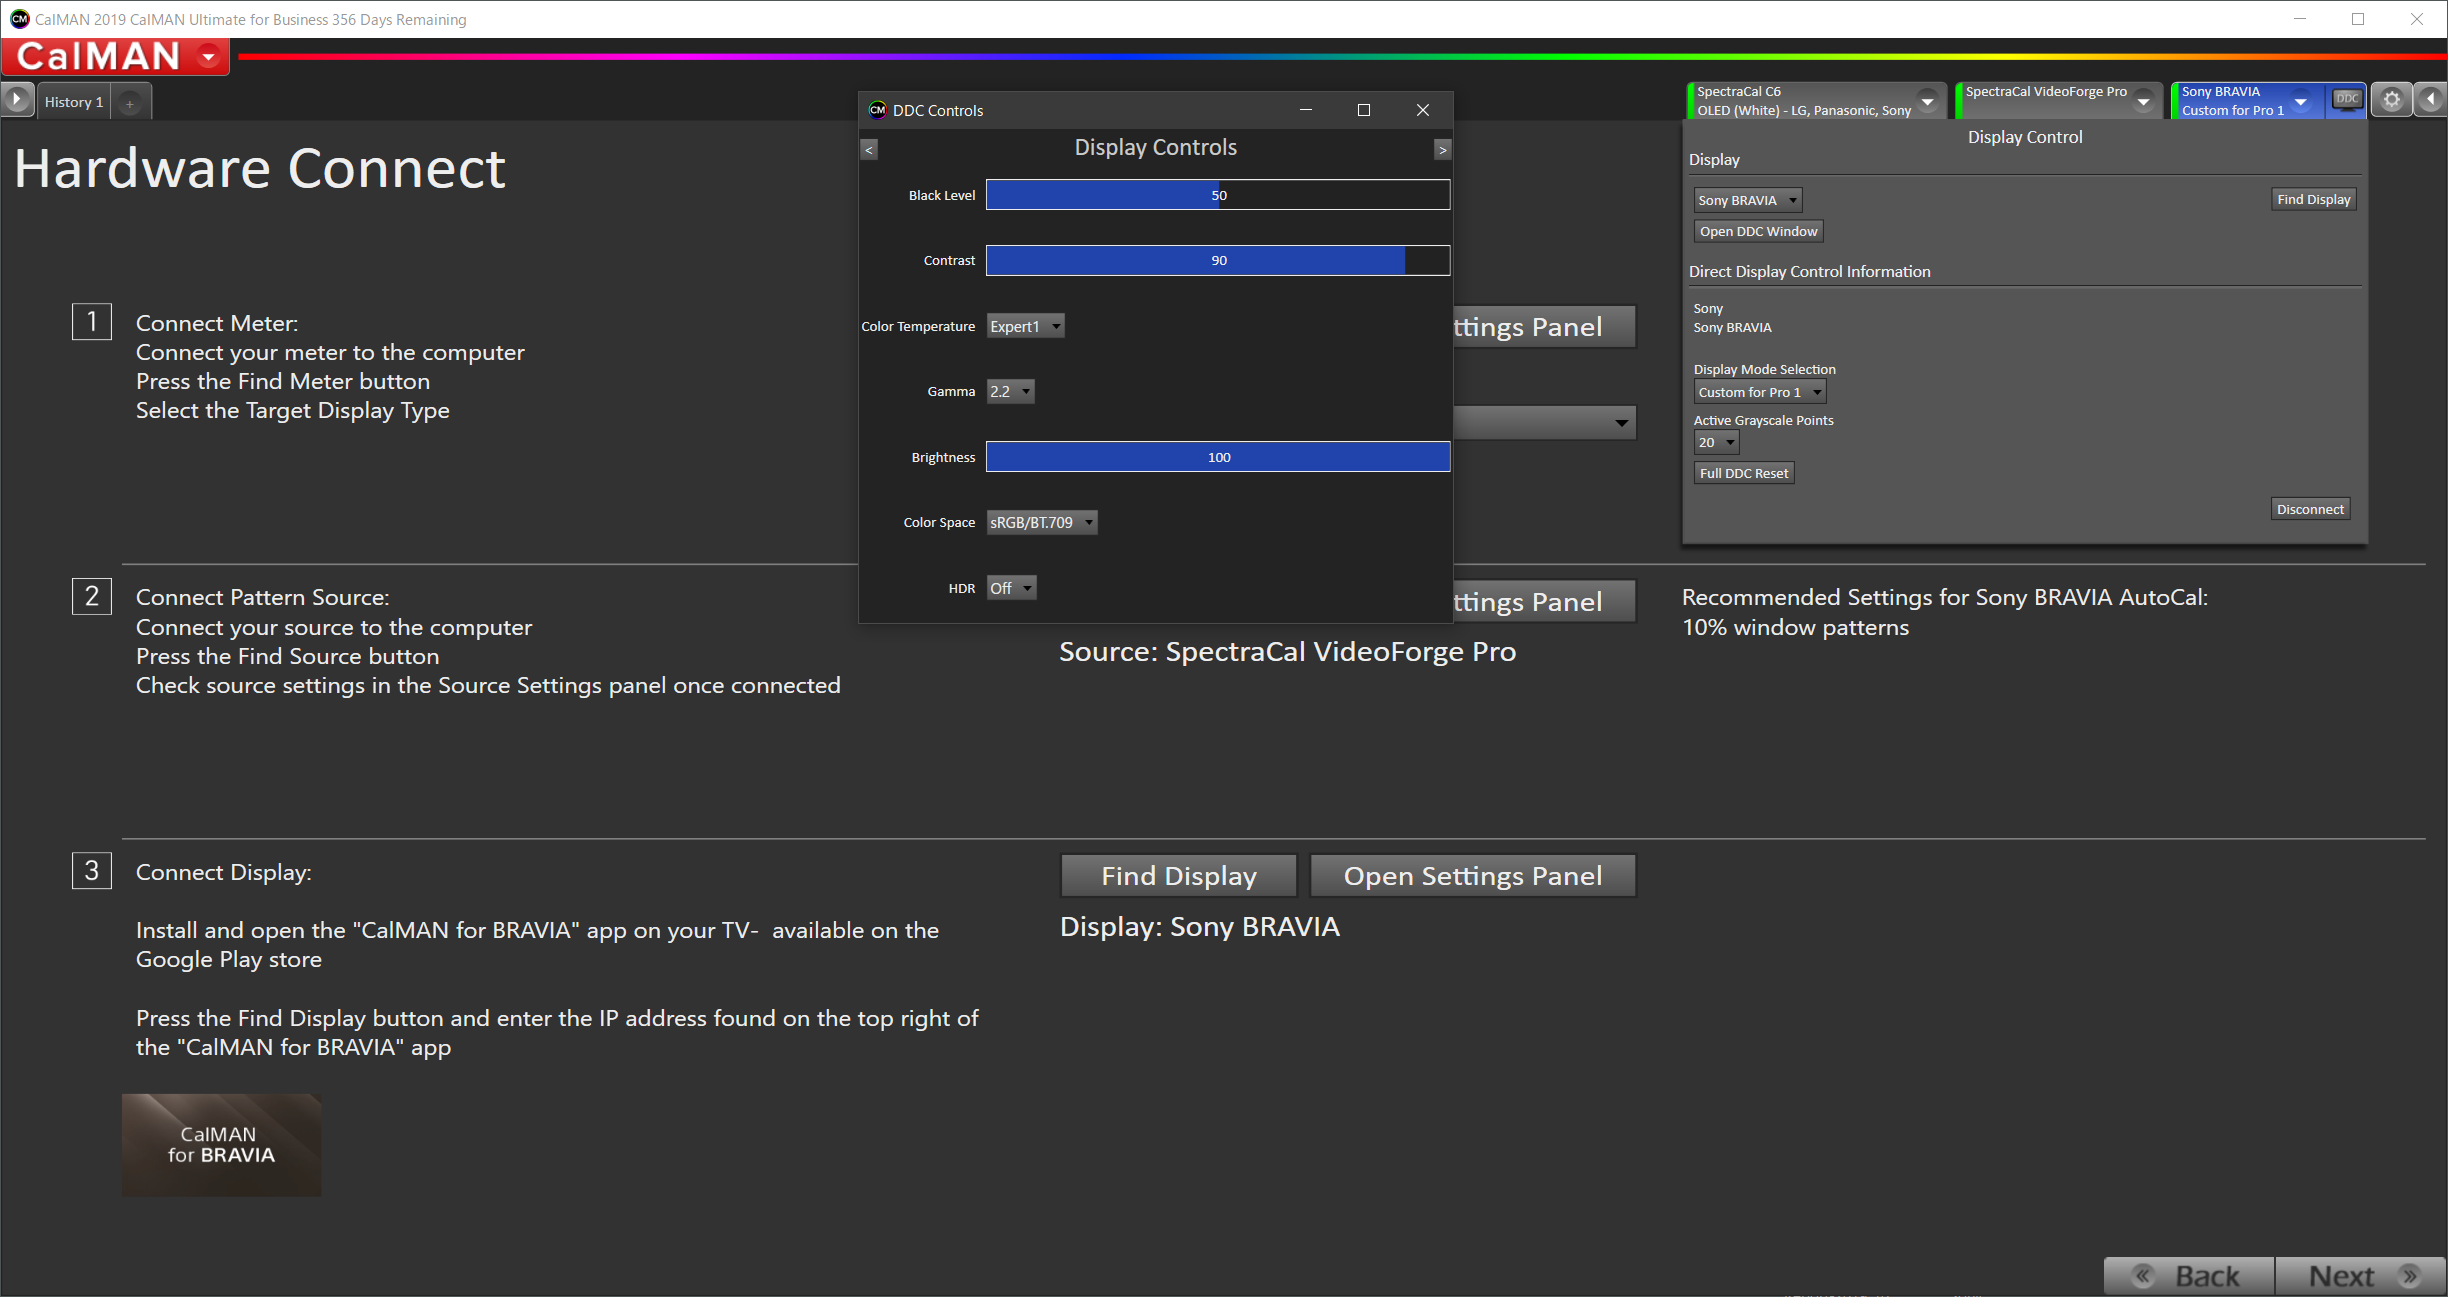
Task: Switch to the History 1 tab
Action: [74, 102]
